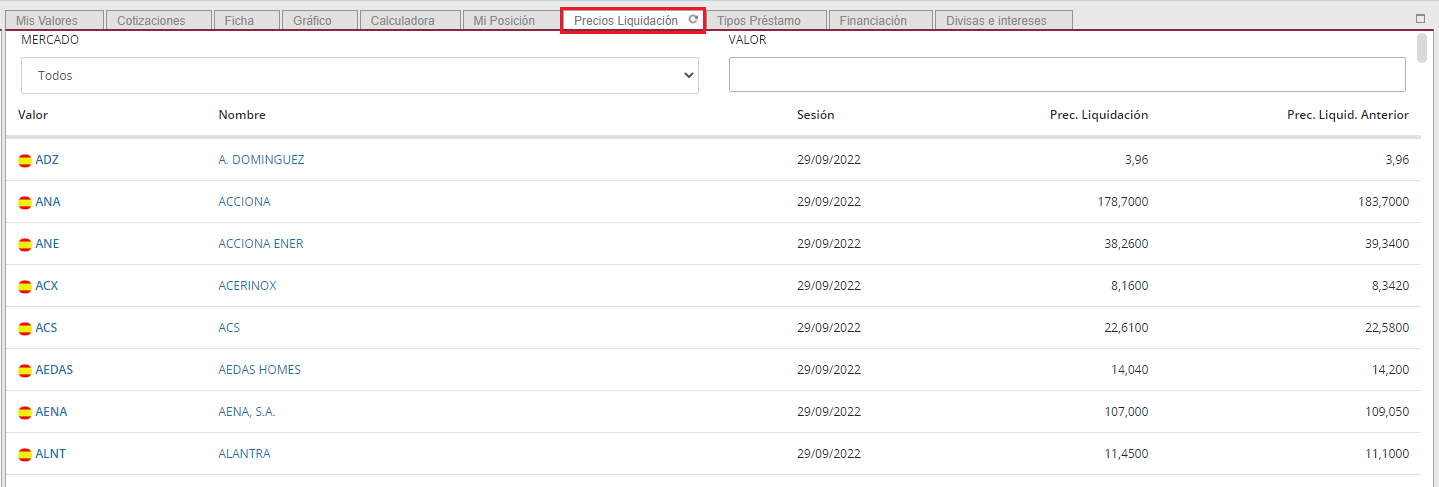This screenshot has height=487, width=1439.
Task: Select the 11,1000 previous price cell
Action: coord(1387,454)
